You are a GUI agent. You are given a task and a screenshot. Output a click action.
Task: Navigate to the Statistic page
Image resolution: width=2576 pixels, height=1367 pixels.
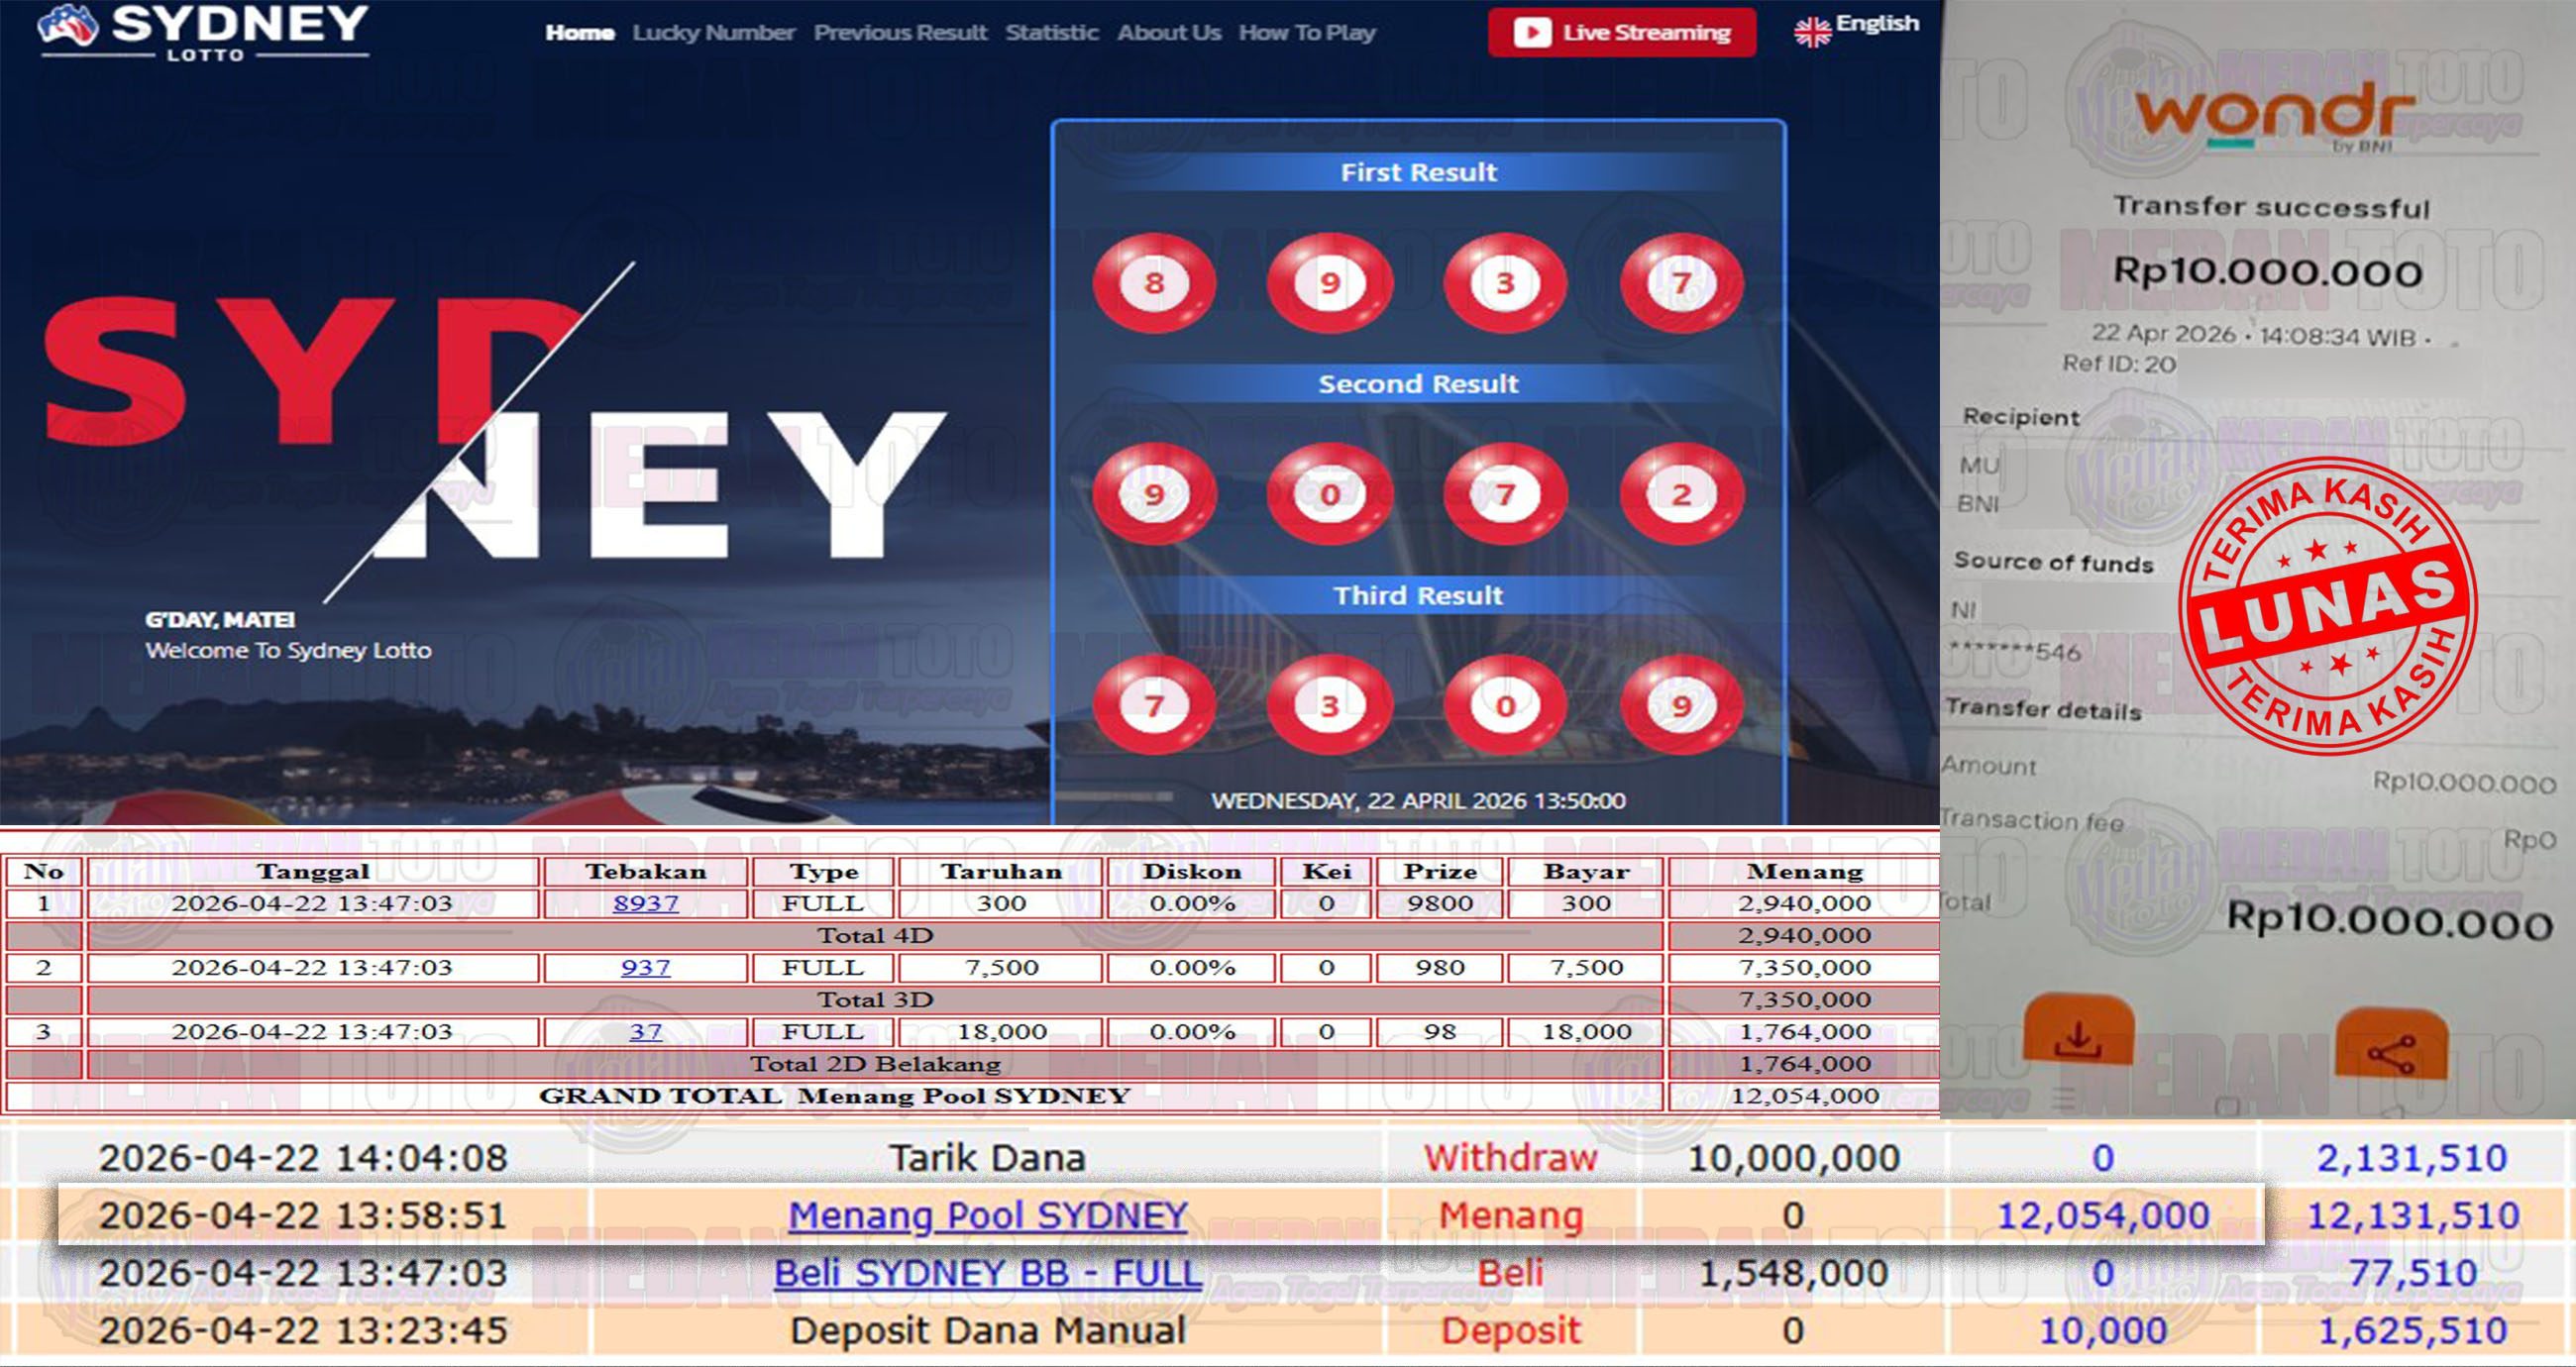[x=1052, y=33]
